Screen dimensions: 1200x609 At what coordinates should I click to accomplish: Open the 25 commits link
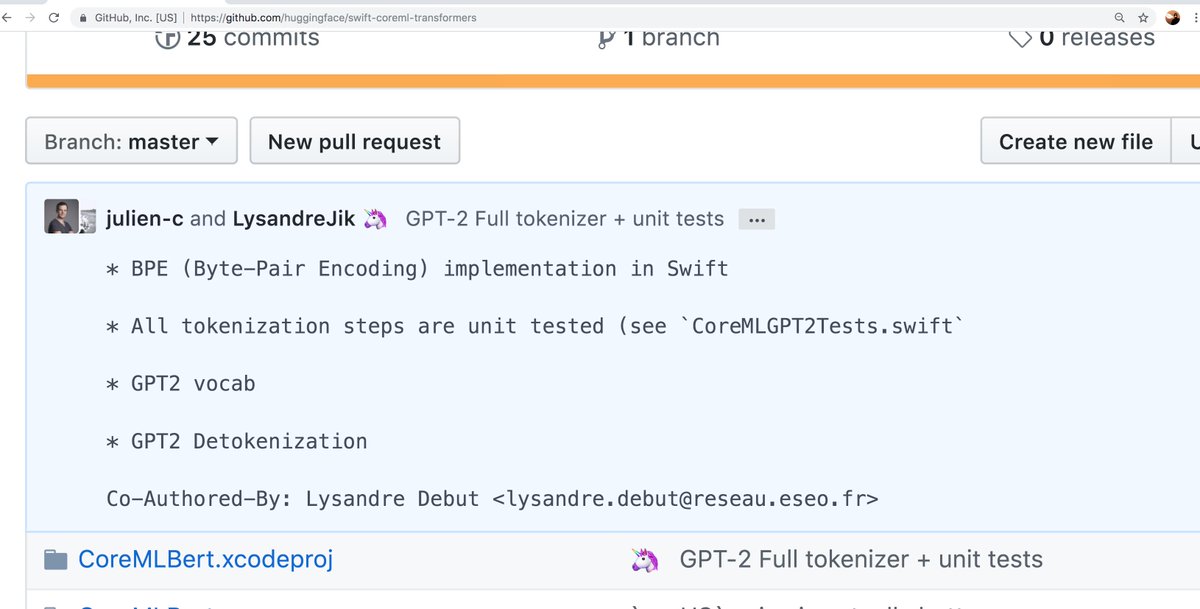click(x=237, y=39)
